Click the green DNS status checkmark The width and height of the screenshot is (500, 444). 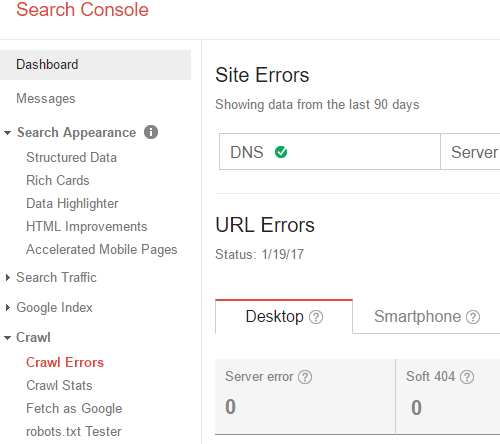point(281,152)
